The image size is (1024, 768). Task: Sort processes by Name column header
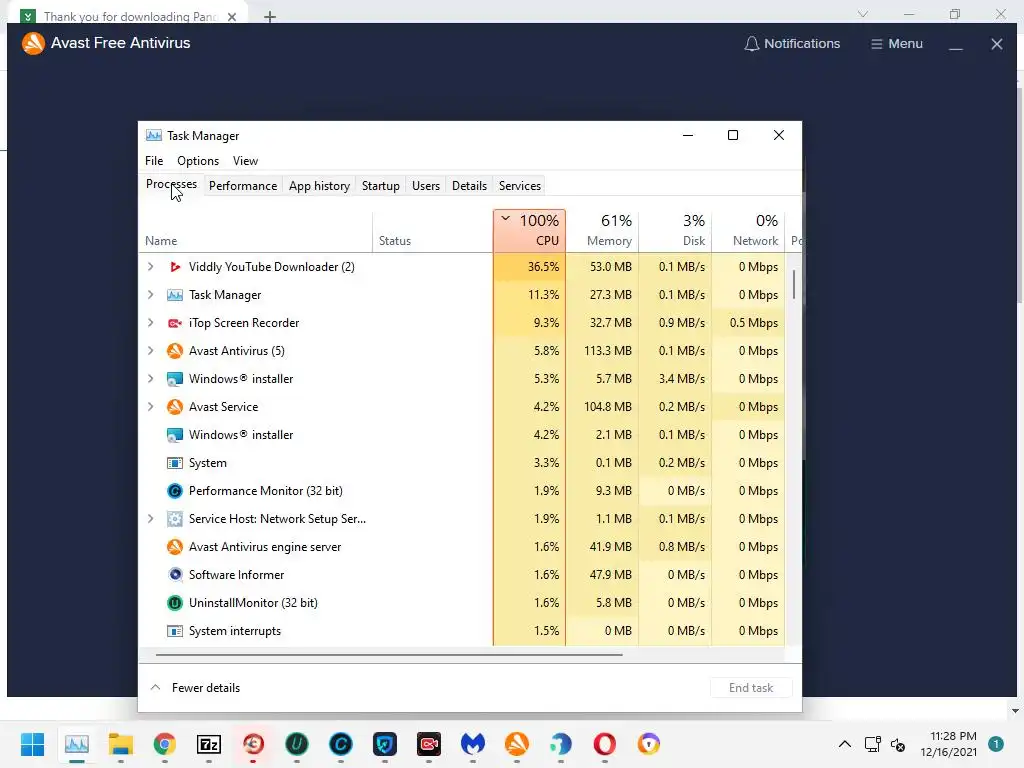(x=257, y=231)
